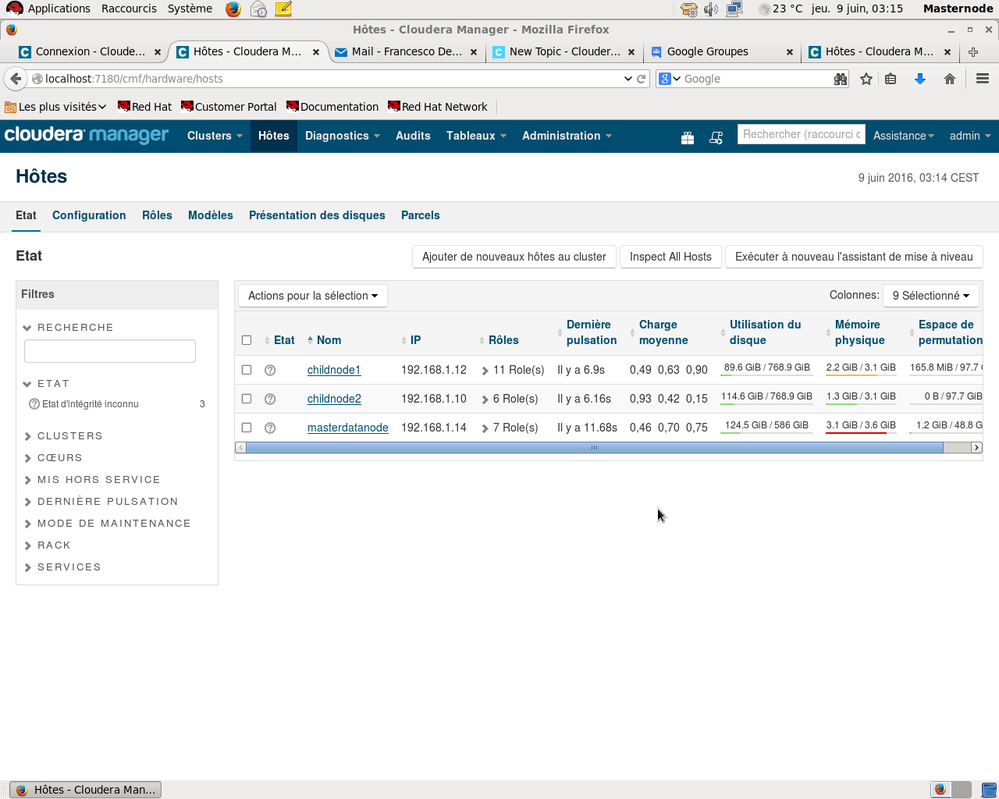Close the Mail - Francesco tab
The width and height of the screenshot is (999, 799).
tap(473, 52)
